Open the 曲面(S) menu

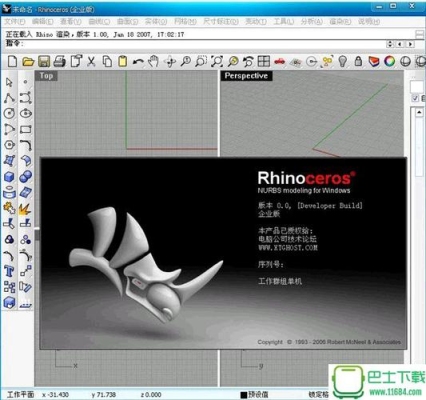127,21
